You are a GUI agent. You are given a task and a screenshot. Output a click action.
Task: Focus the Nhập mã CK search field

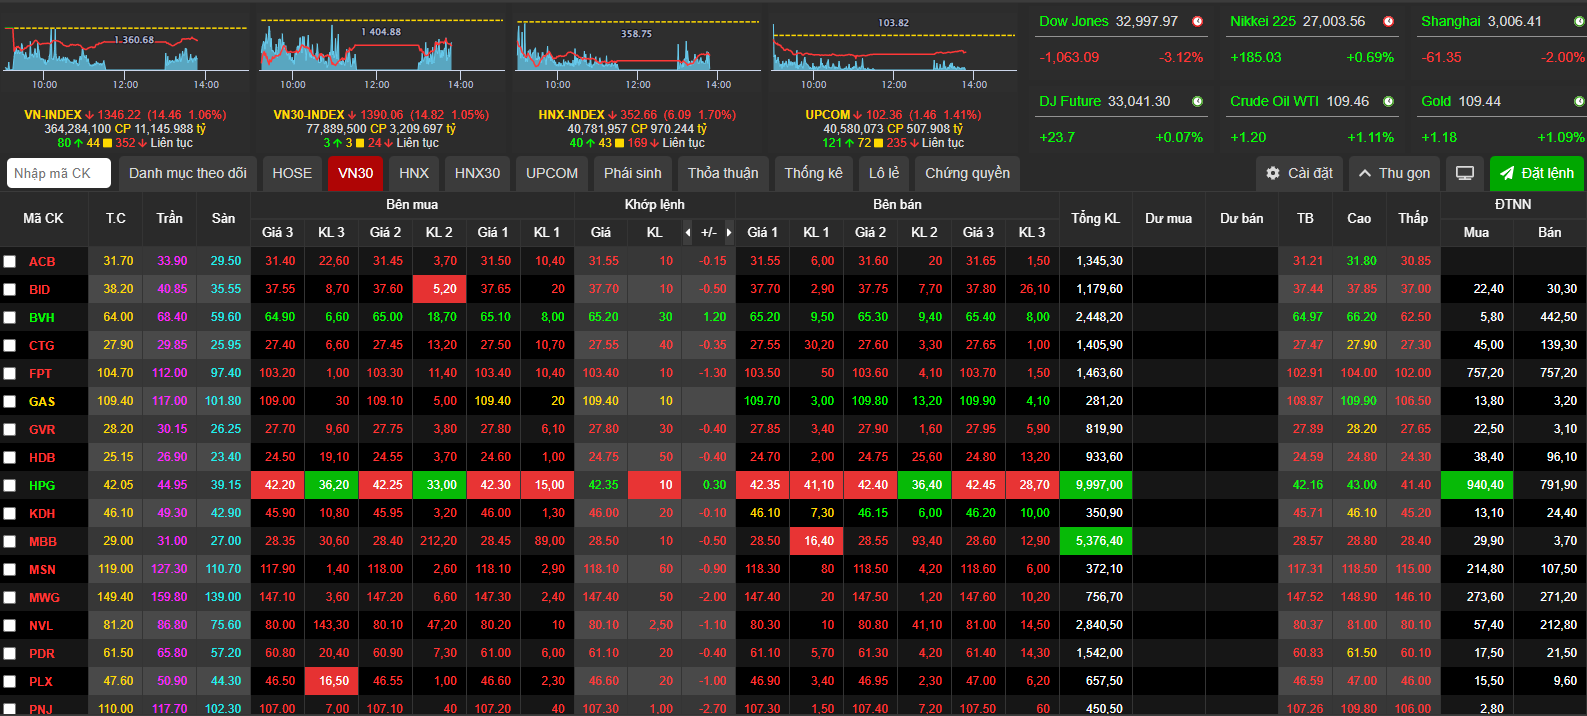[x=58, y=173]
